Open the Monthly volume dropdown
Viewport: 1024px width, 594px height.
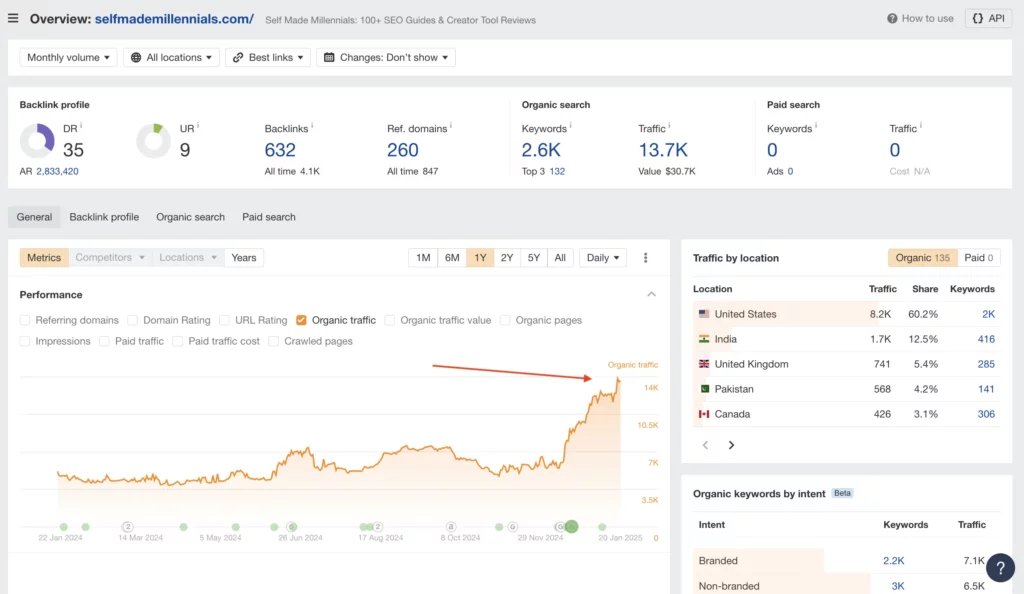pos(67,57)
